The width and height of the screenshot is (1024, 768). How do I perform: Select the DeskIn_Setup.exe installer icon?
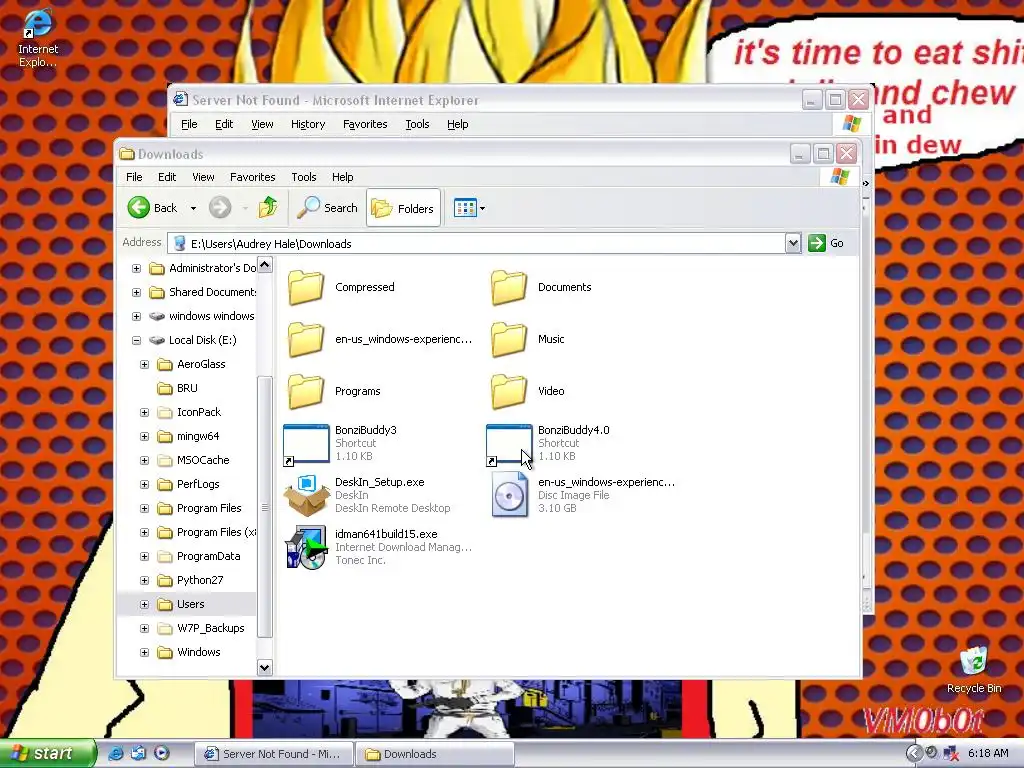(x=306, y=496)
